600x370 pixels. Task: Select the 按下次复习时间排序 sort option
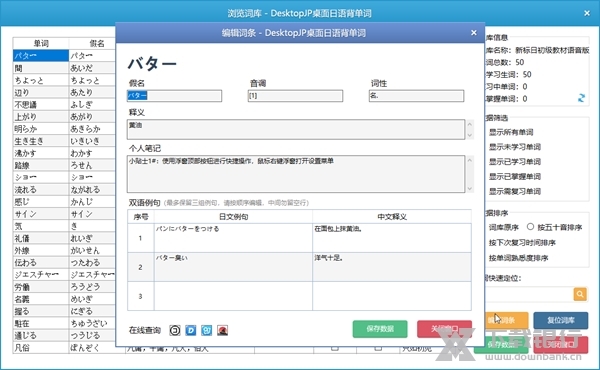pos(522,243)
